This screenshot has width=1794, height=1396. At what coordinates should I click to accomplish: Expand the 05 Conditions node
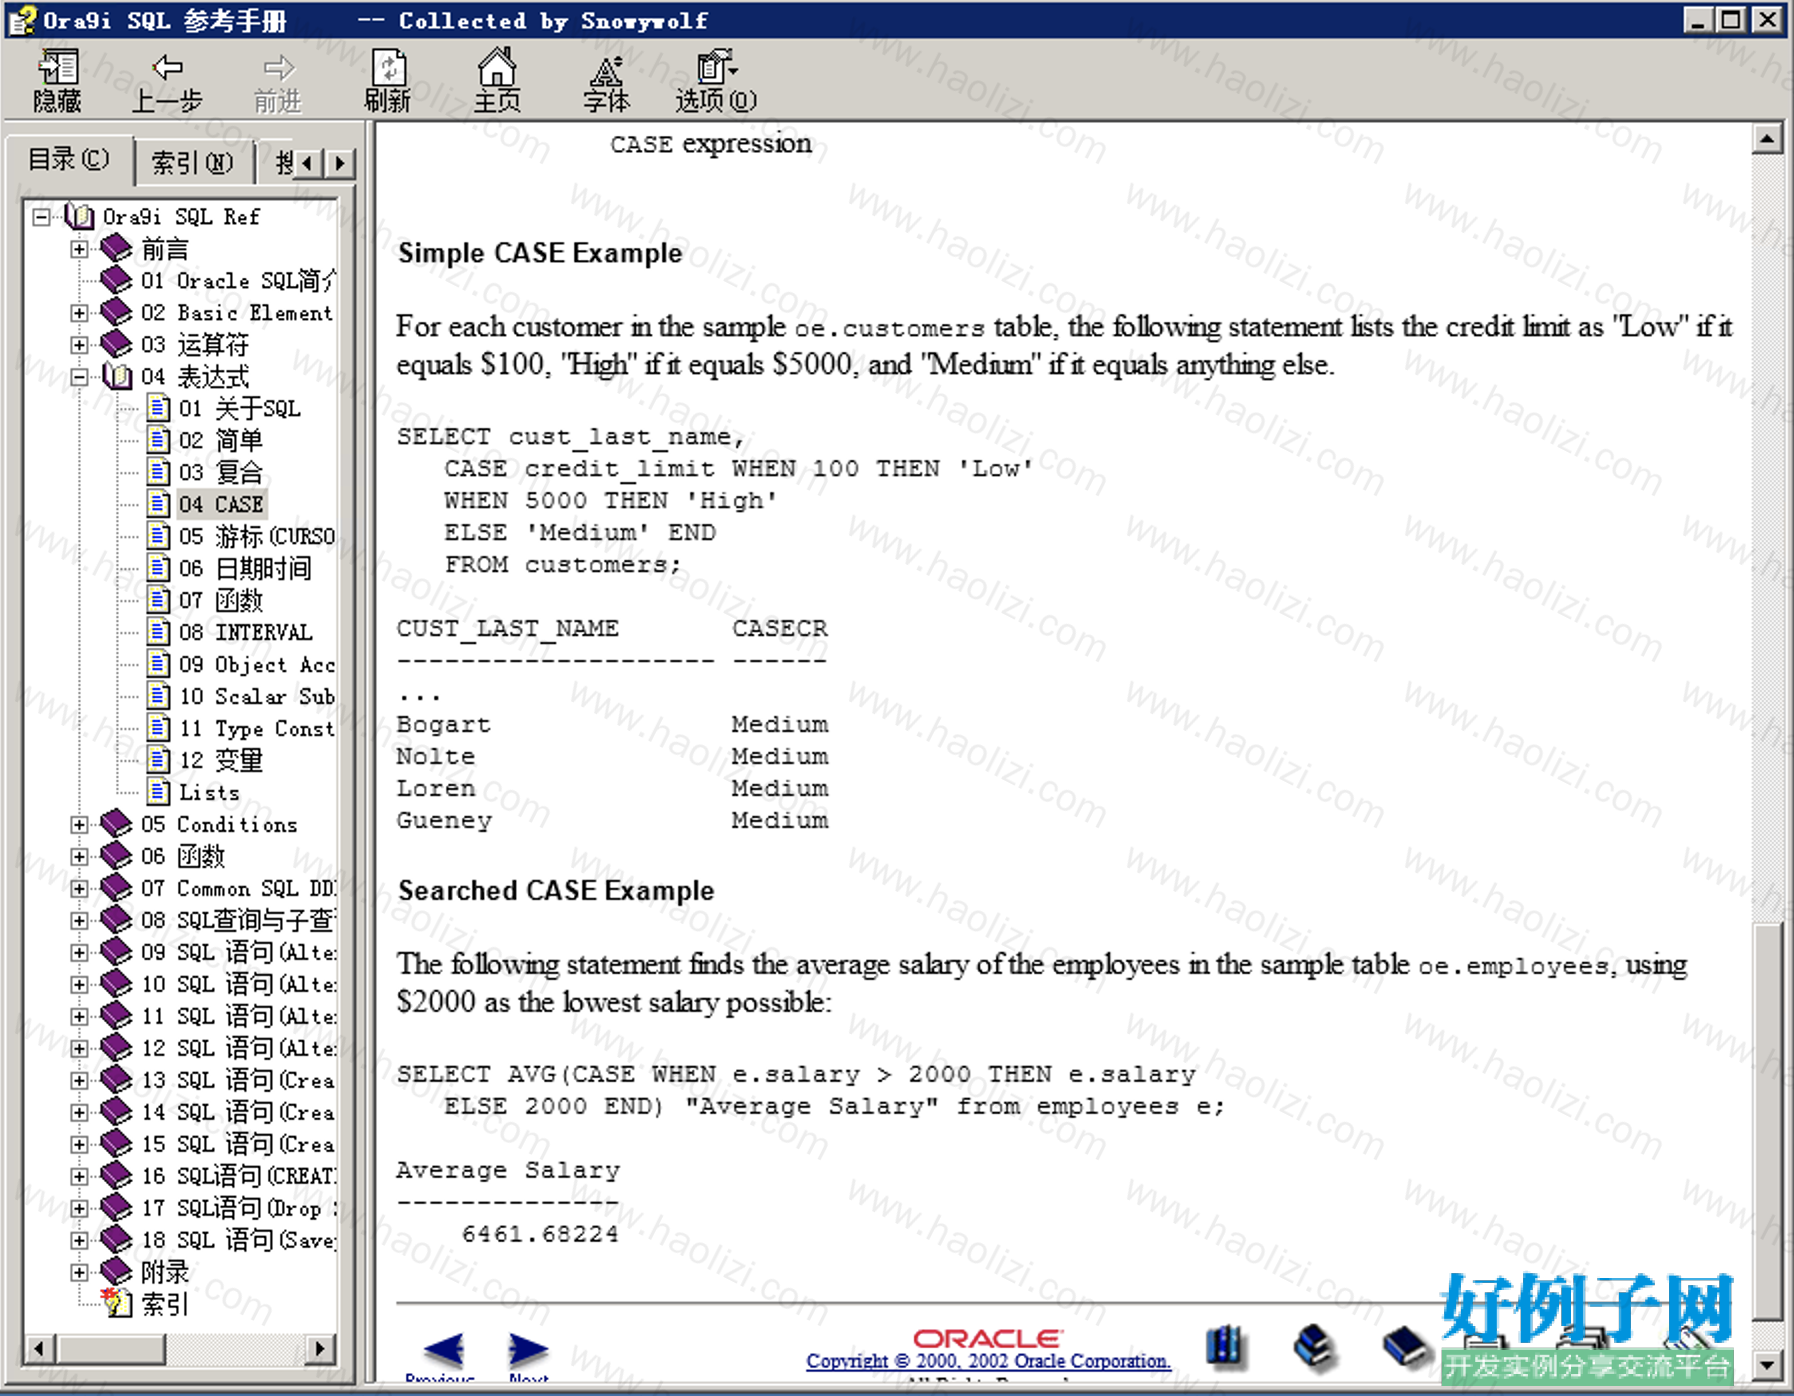[x=79, y=825]
